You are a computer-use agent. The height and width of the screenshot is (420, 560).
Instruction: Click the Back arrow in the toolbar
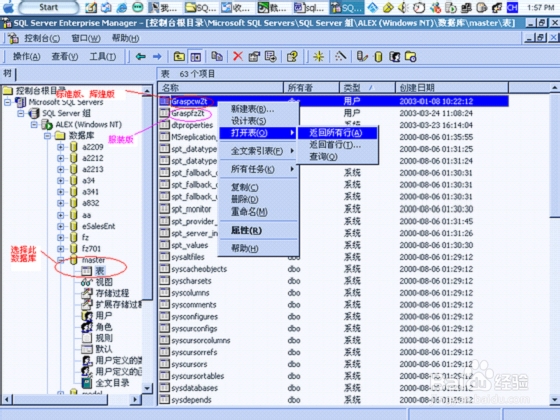click(x=141, y=56)
